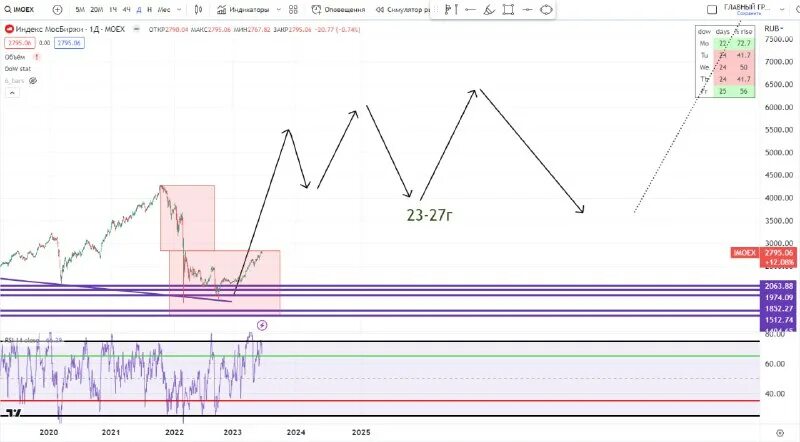Open the RUB currency dropdown

tap(774, 29)
